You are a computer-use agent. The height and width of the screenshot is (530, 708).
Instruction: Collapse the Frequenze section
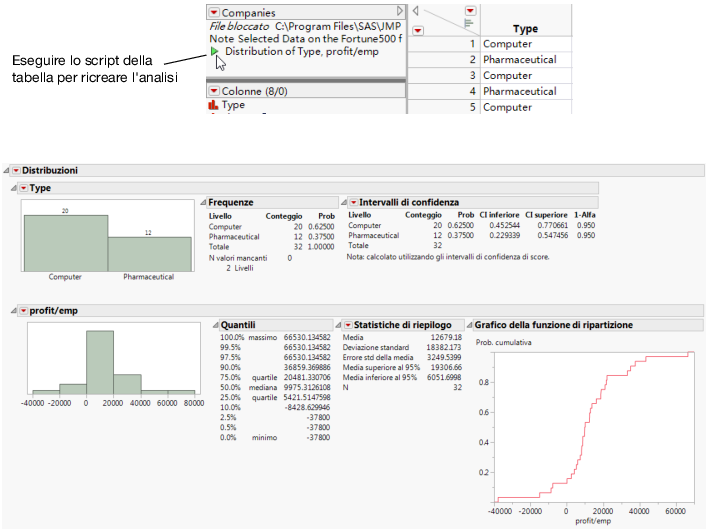coord(202,202)
